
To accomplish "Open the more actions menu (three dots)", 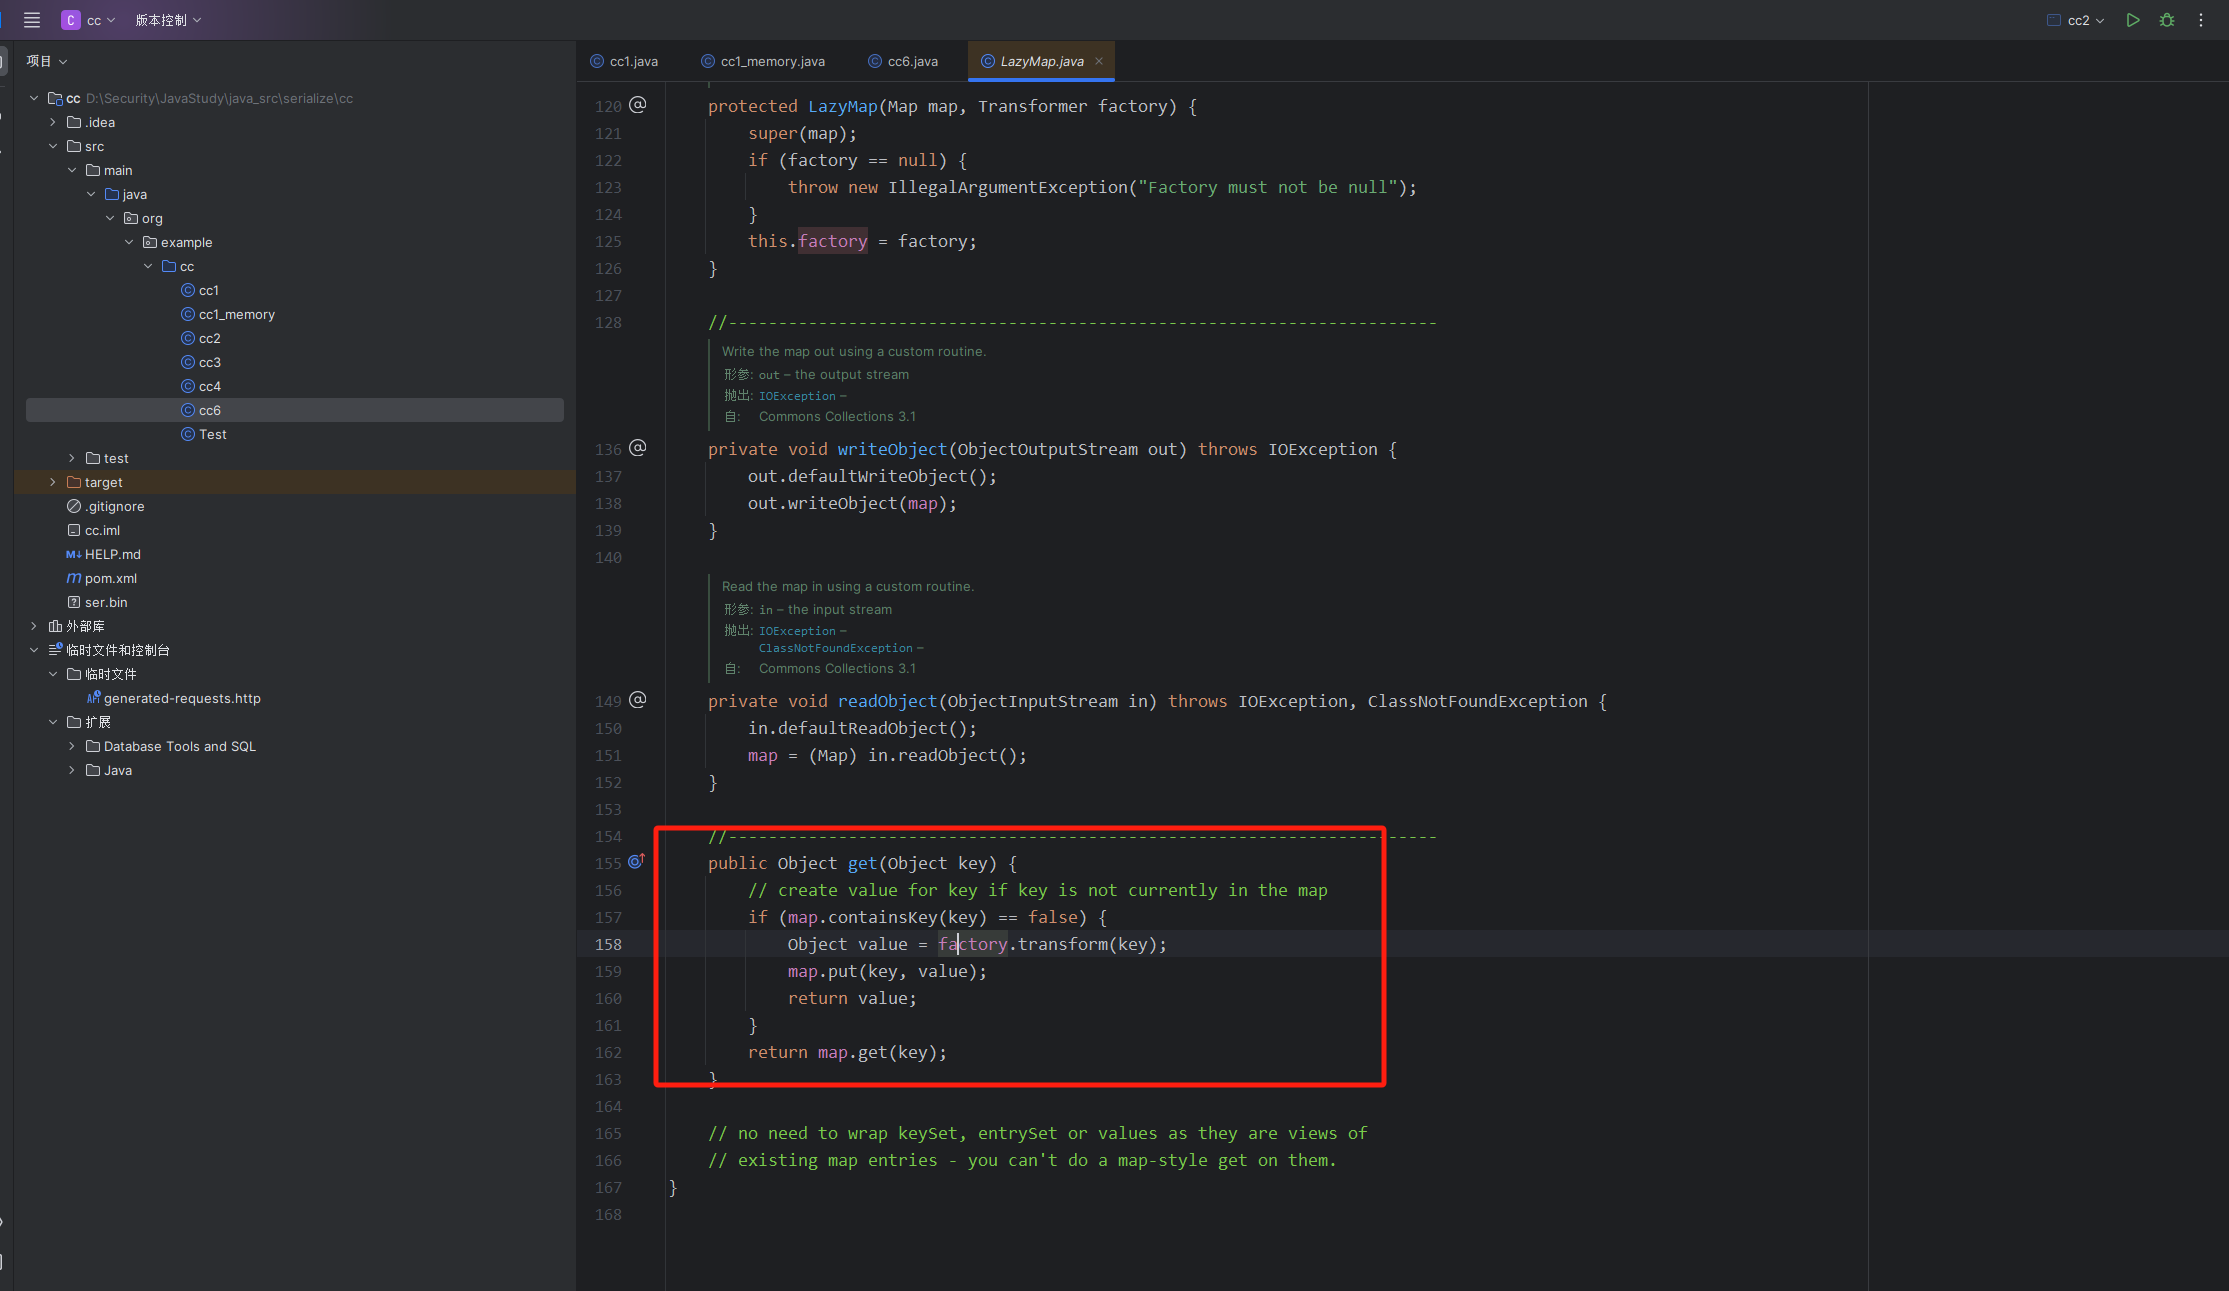I will point(2200,20).
